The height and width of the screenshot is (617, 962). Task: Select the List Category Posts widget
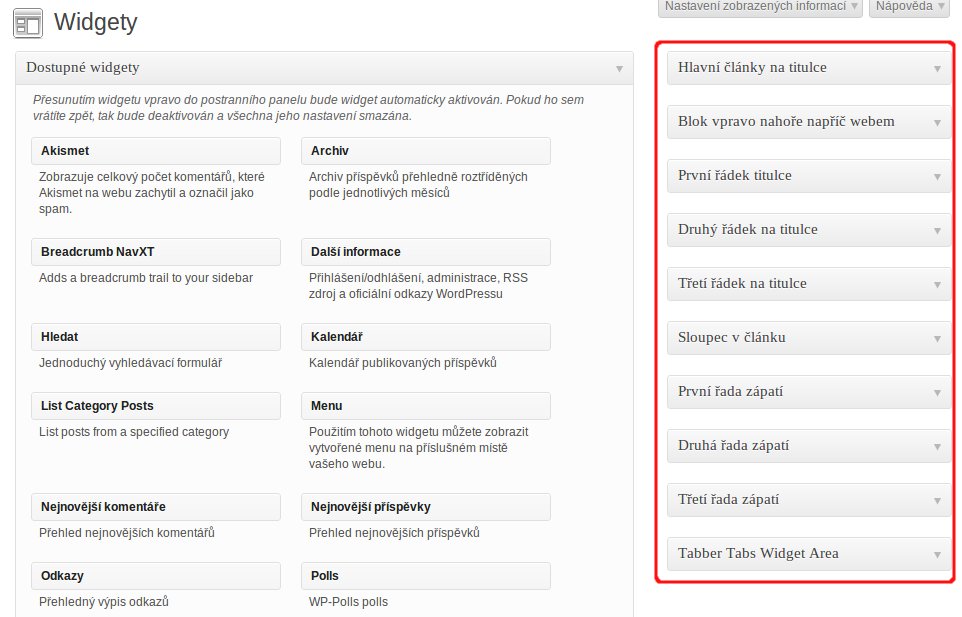pyautogui.click(x=156, y=406)
